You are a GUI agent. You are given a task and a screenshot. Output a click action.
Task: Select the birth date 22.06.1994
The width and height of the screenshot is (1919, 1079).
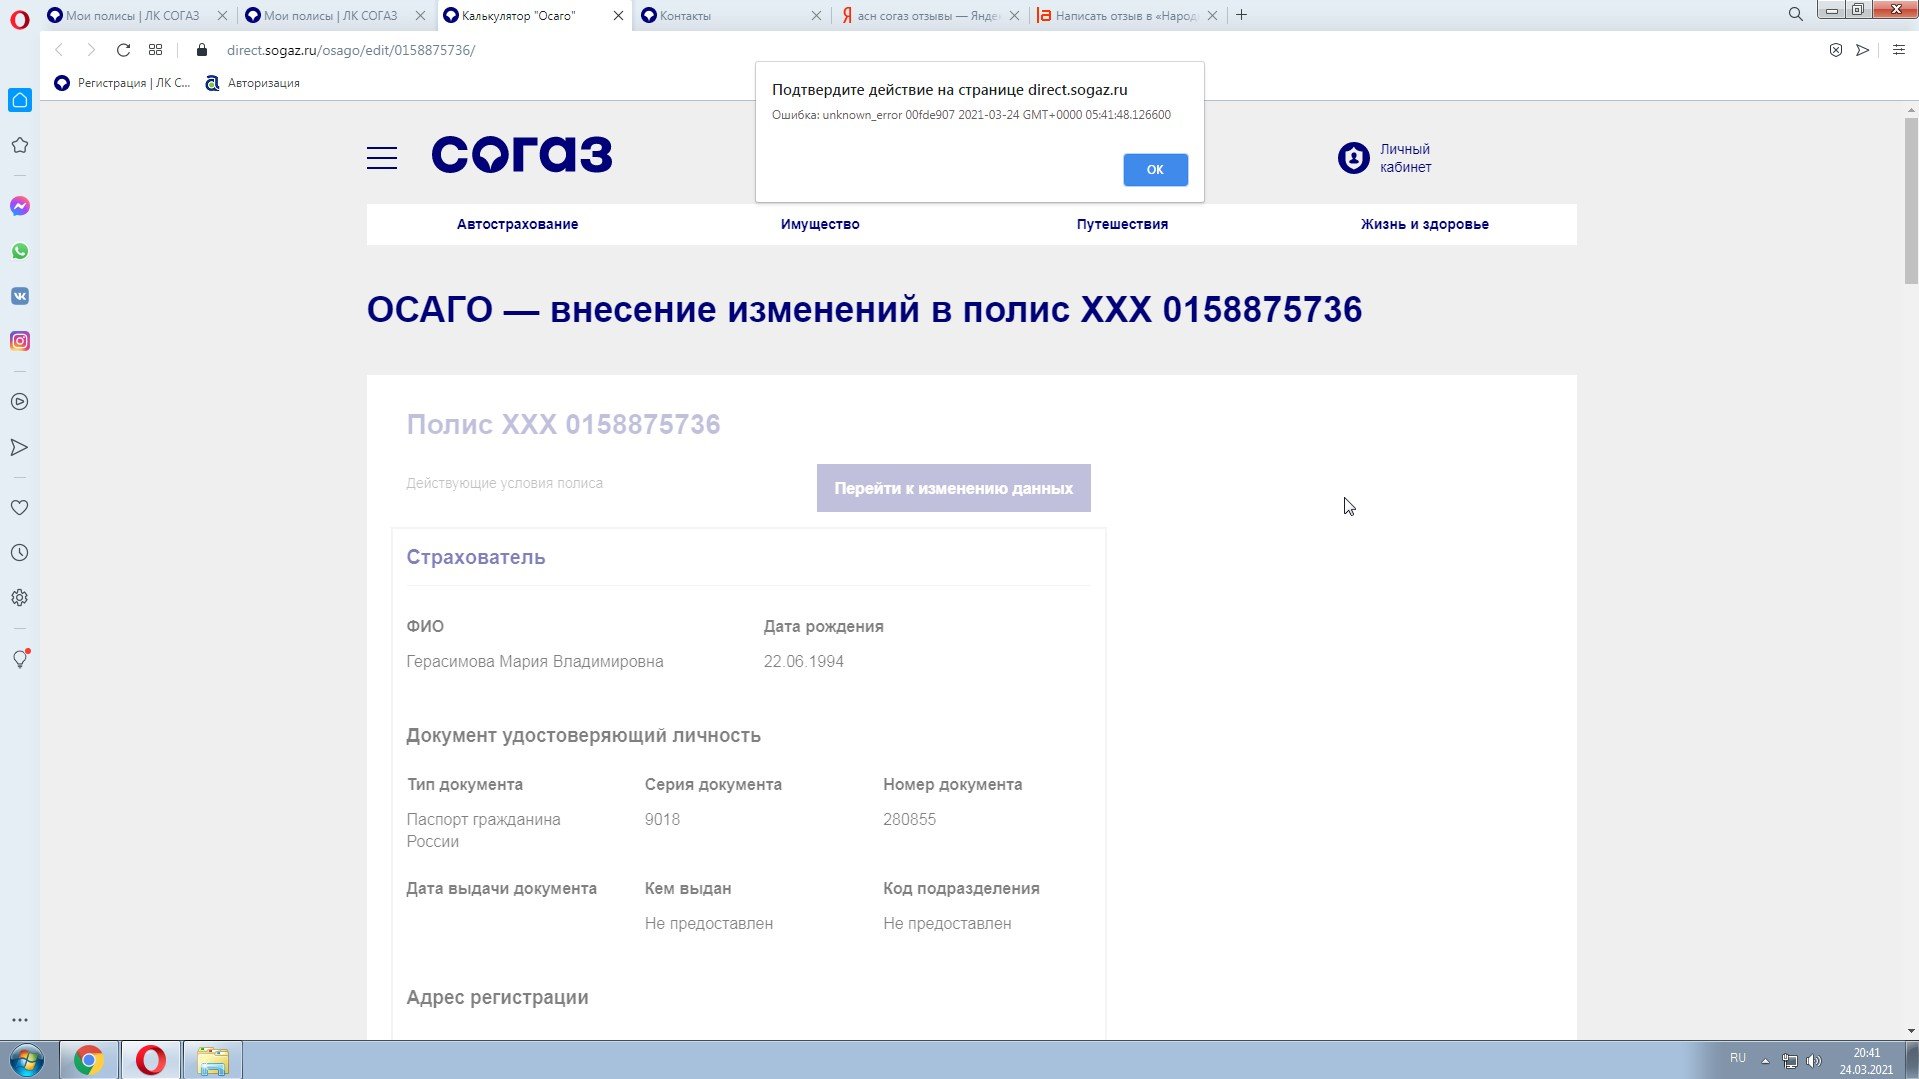pyautogui.click(x=804, y=662)
